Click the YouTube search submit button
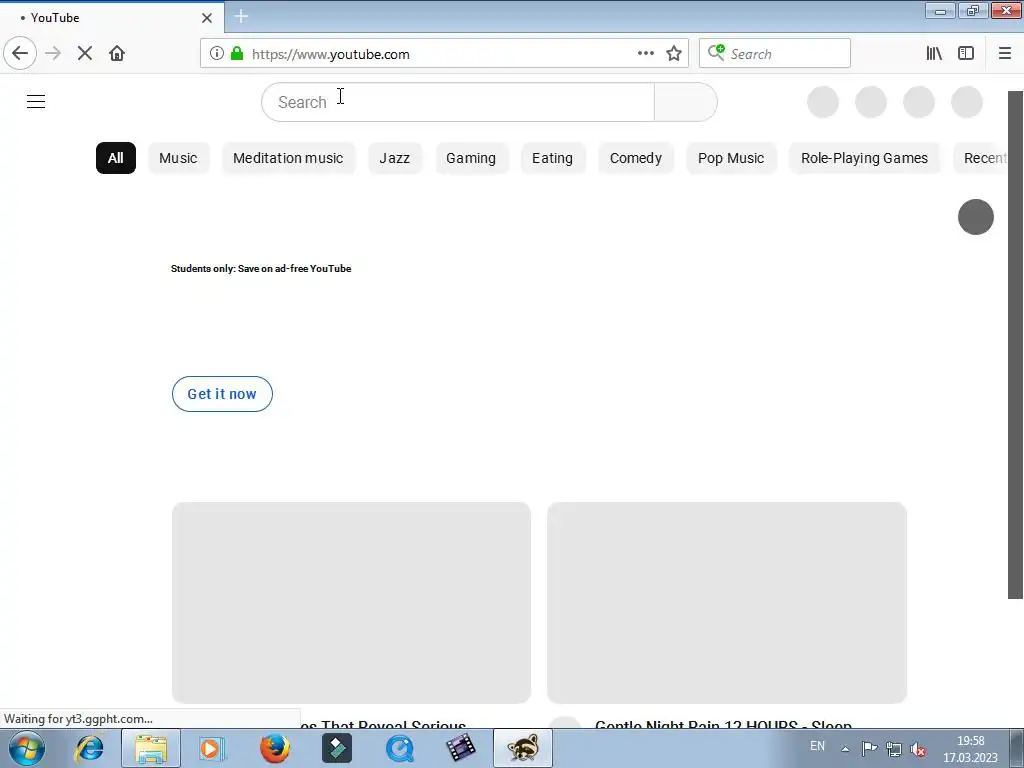 (686, 102)
